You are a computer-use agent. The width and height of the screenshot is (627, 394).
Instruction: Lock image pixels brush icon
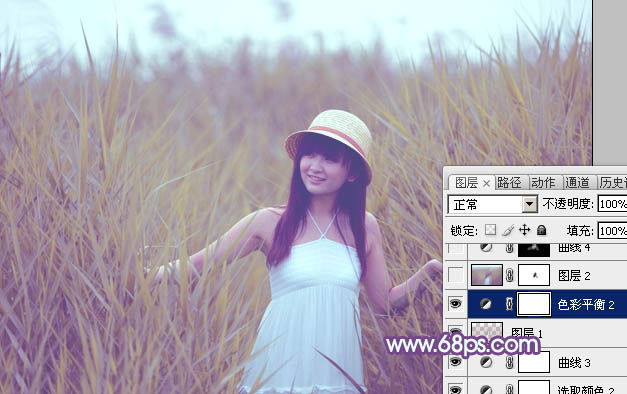click(x=508, y=230)
